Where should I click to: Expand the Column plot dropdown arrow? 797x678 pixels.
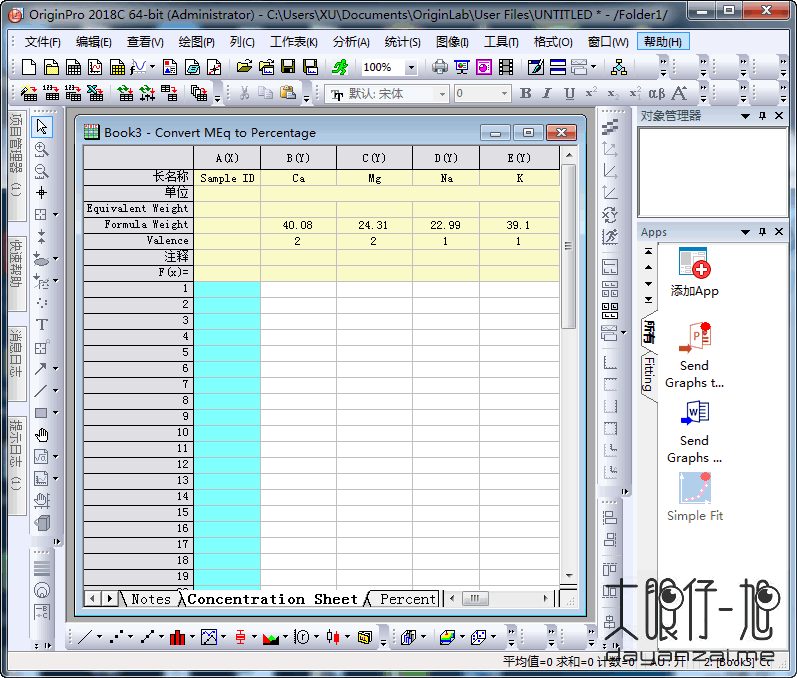192,637
